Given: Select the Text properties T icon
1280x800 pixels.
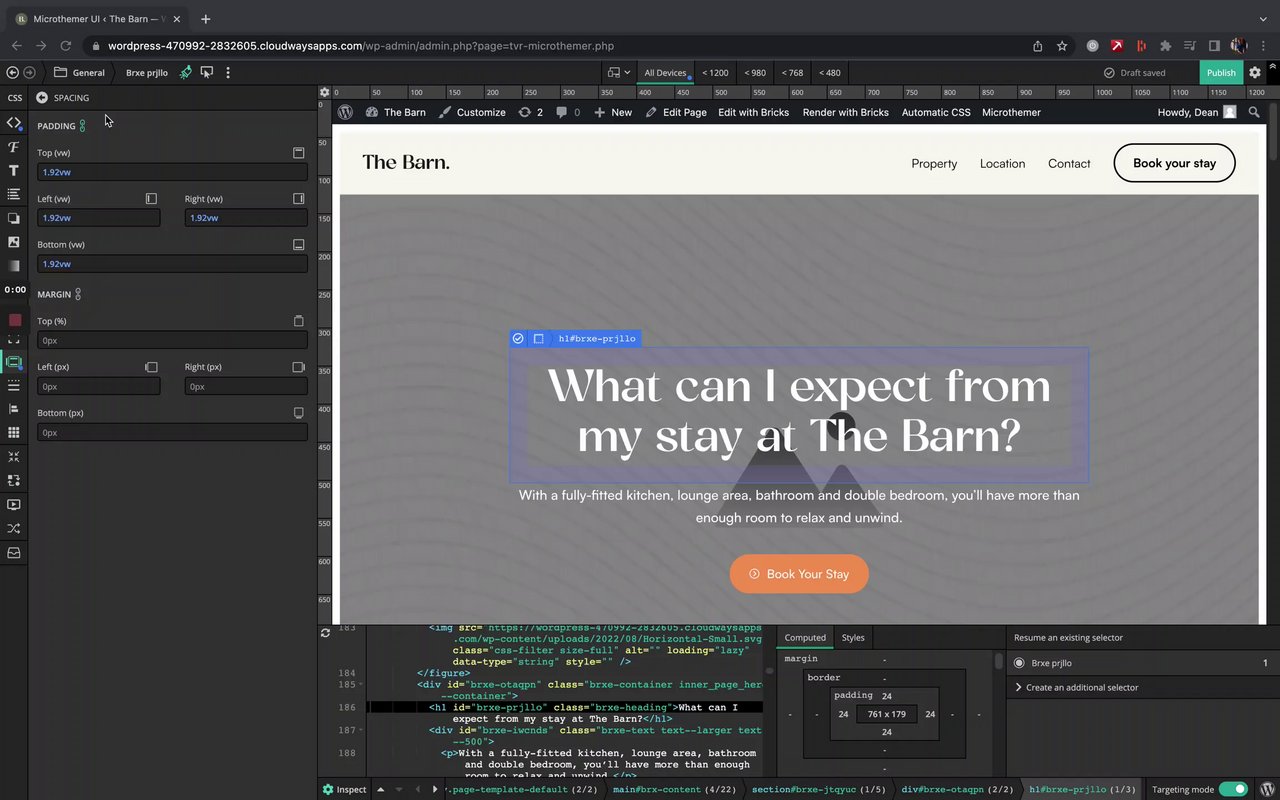Looking at the screenshot, I should pos(14,170).
